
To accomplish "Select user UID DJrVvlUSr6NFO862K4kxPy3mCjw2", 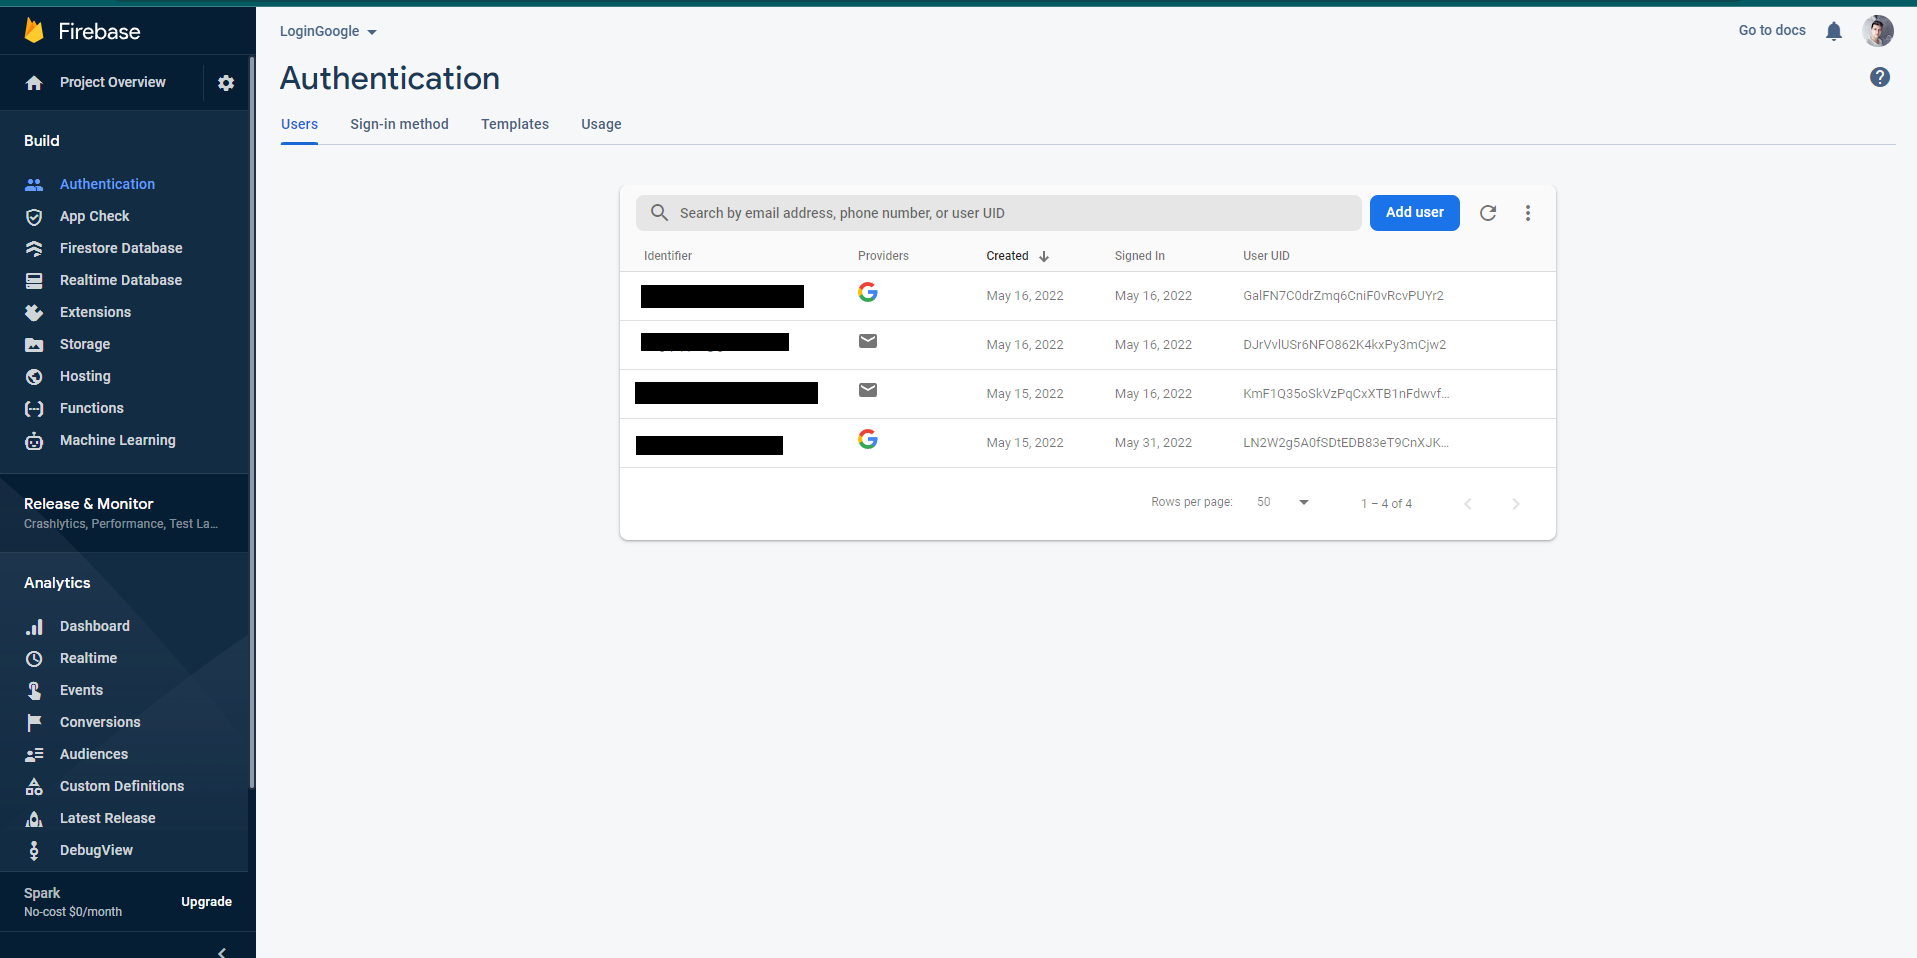I will 1344,345.
